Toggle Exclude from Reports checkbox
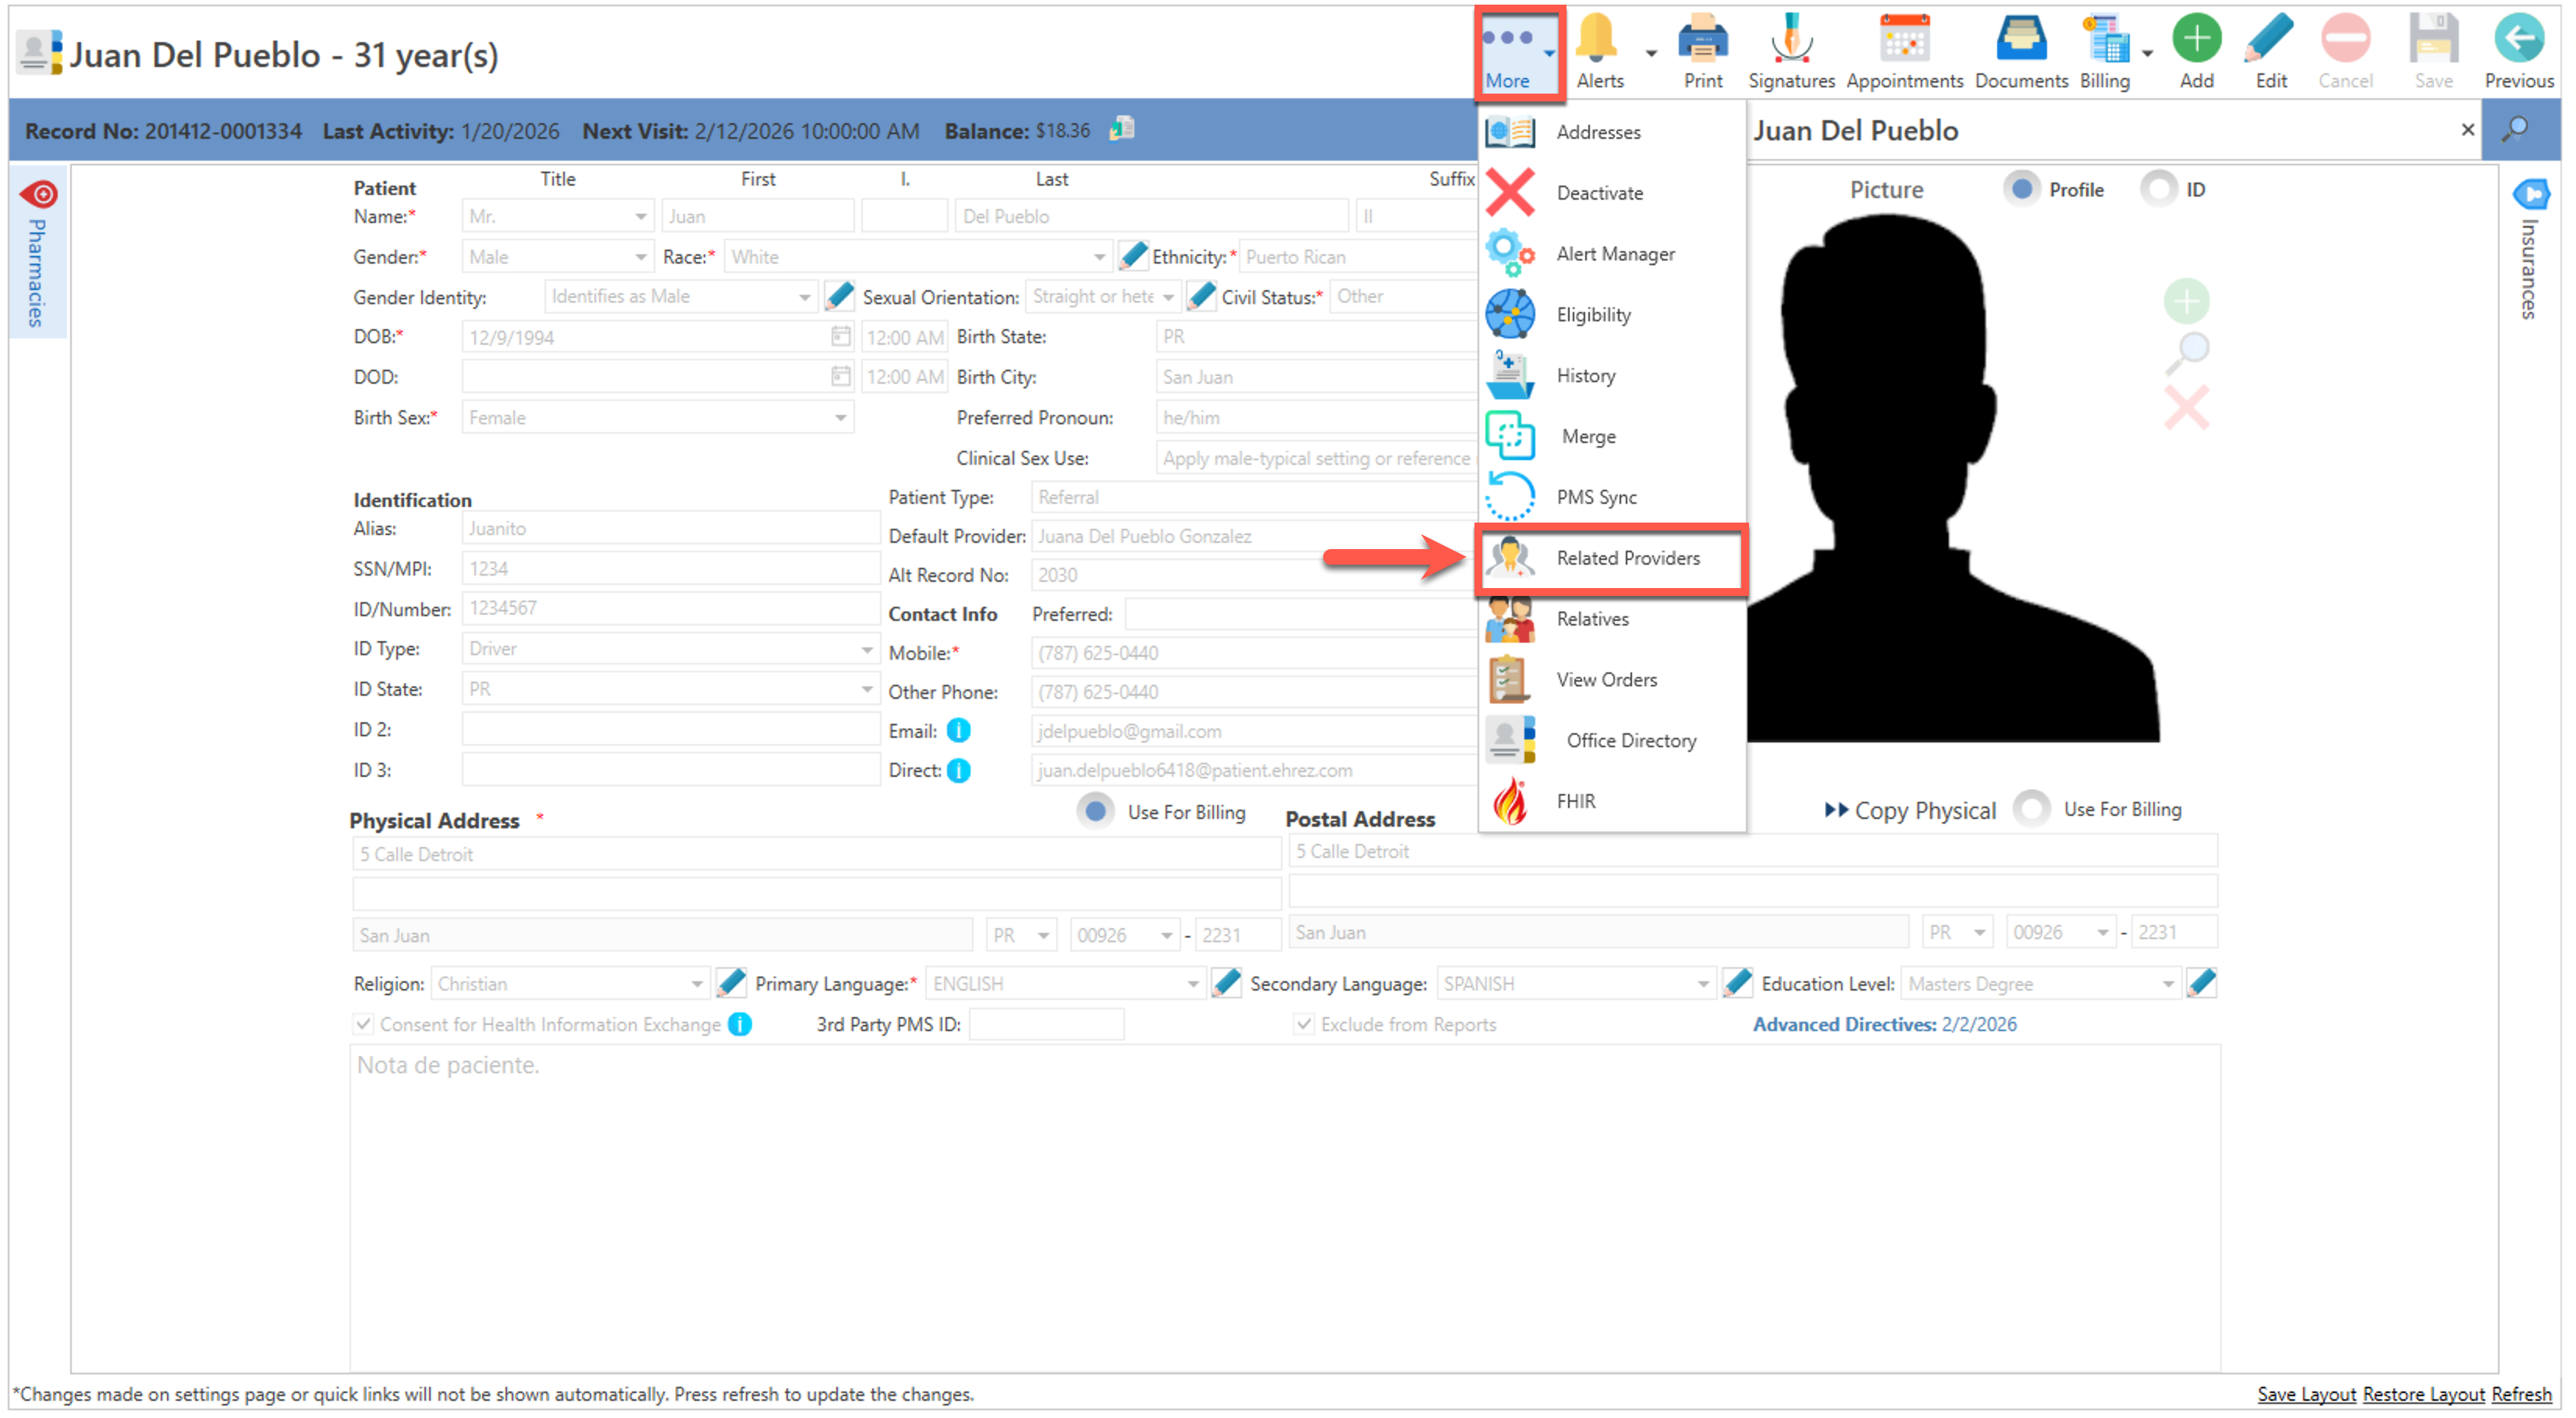This screenshot has height=1418, width=2576. coord(1304,1025)
